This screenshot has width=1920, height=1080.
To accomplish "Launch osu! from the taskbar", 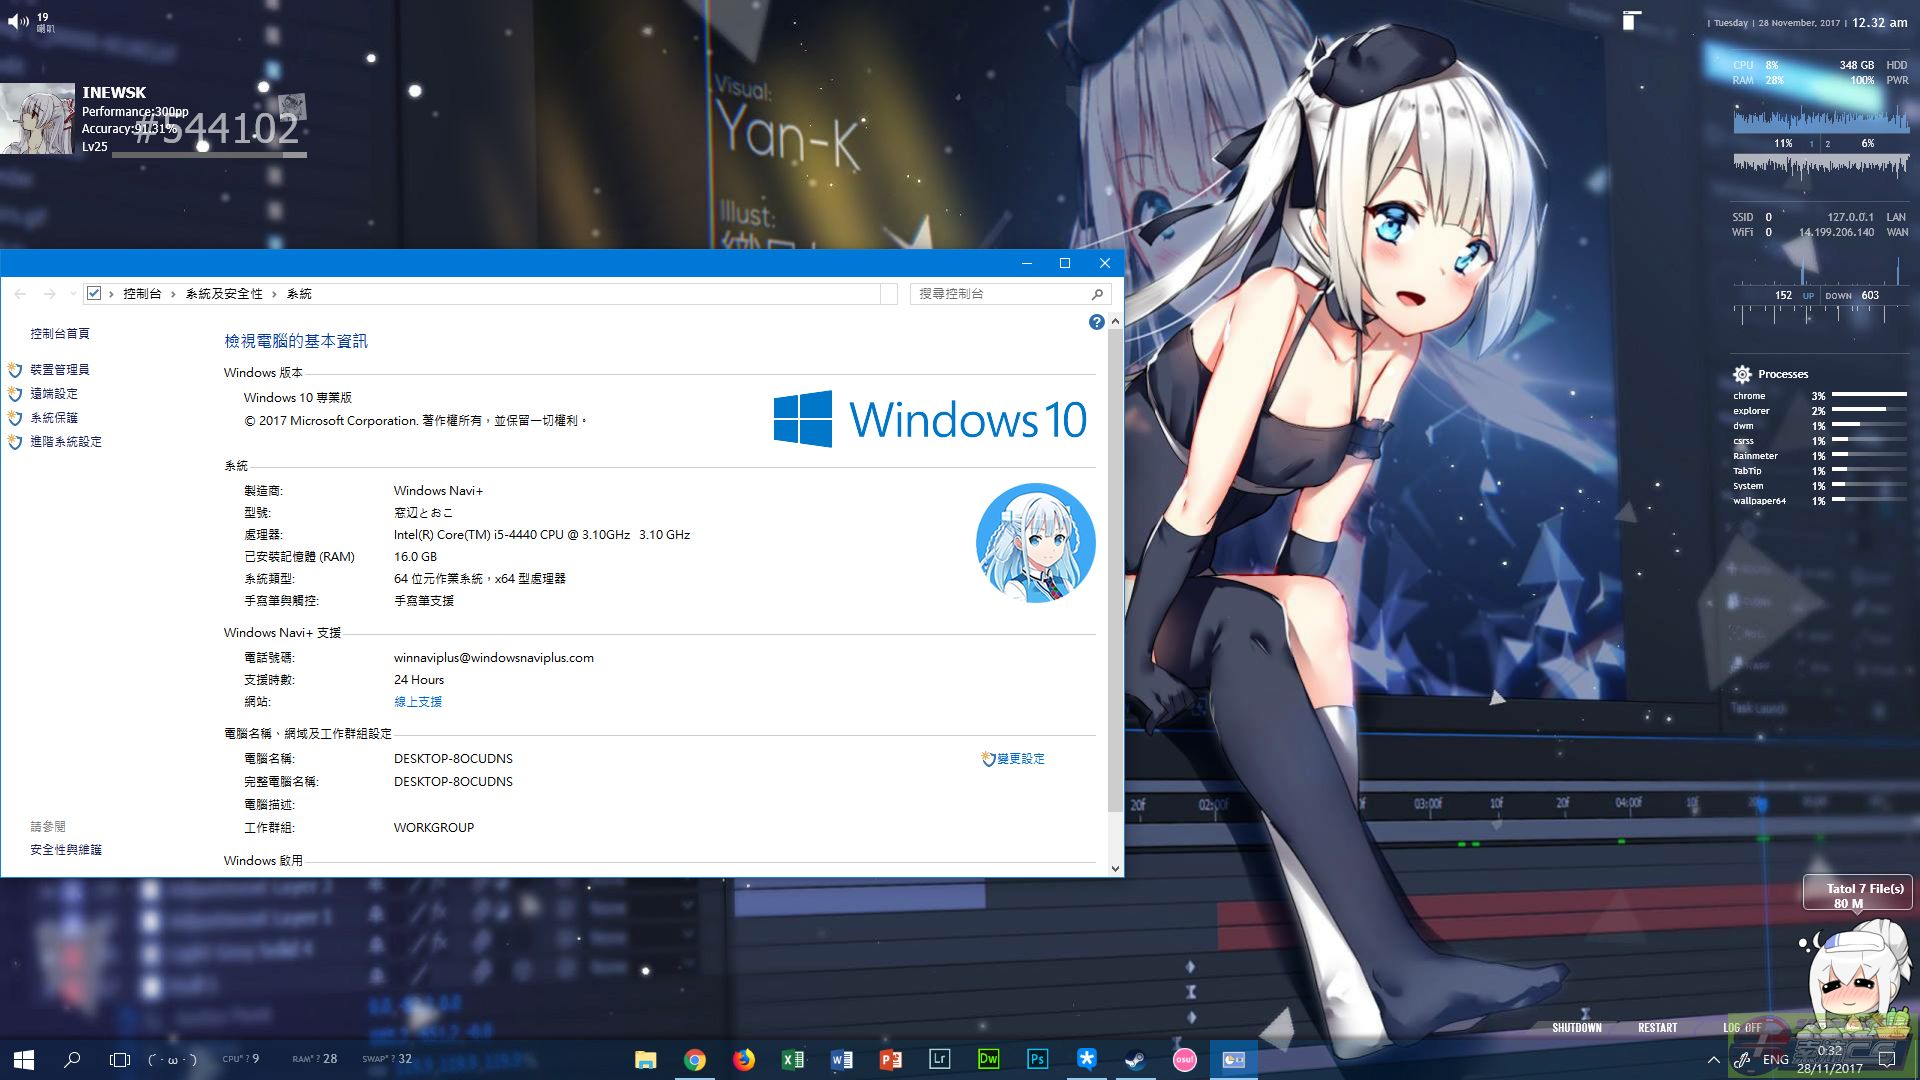I will coord(1184,1060).
